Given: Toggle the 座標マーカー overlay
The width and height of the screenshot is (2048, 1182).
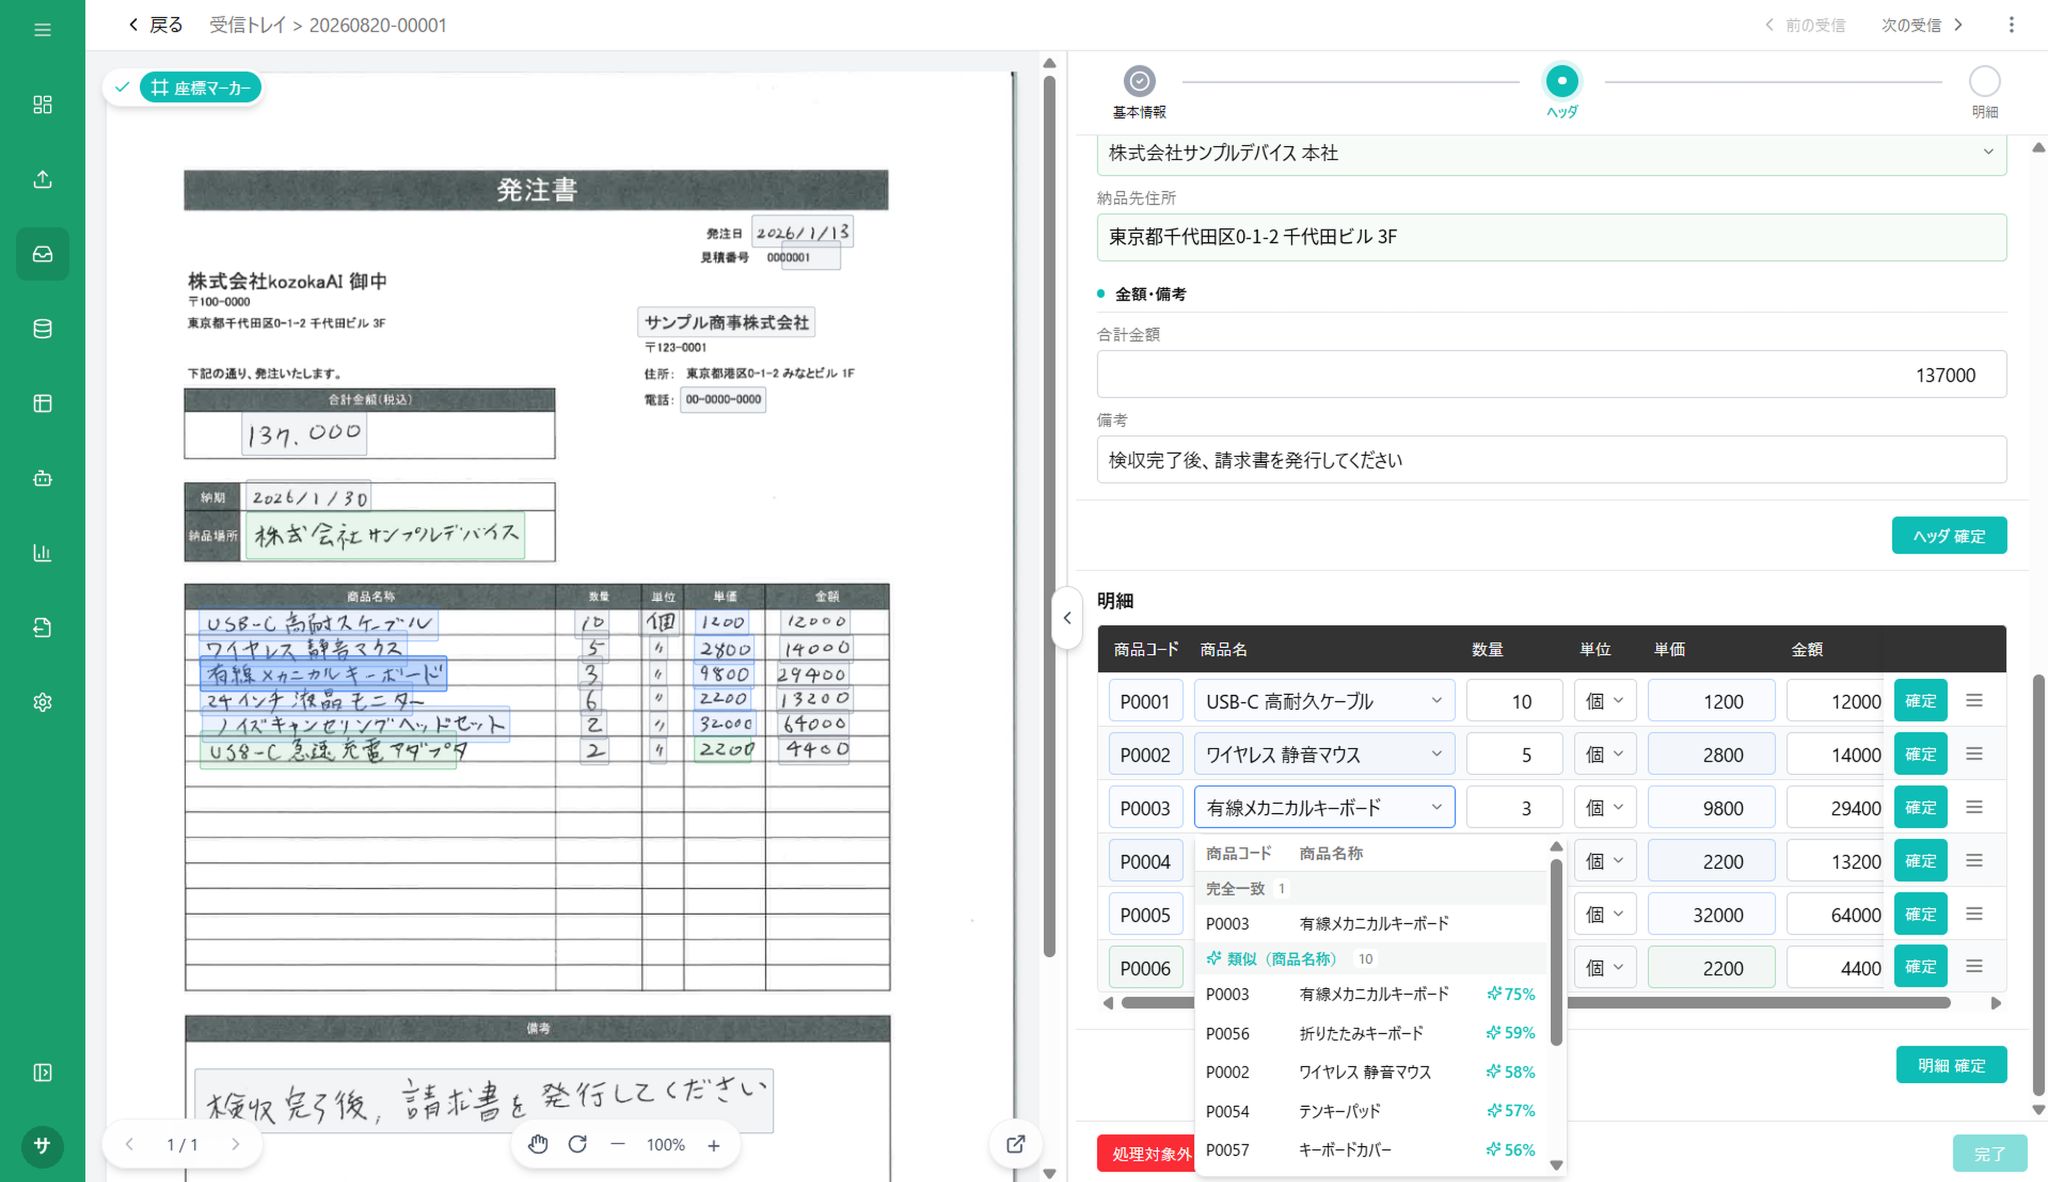Looking at the screenshot, I should (200, 88).
